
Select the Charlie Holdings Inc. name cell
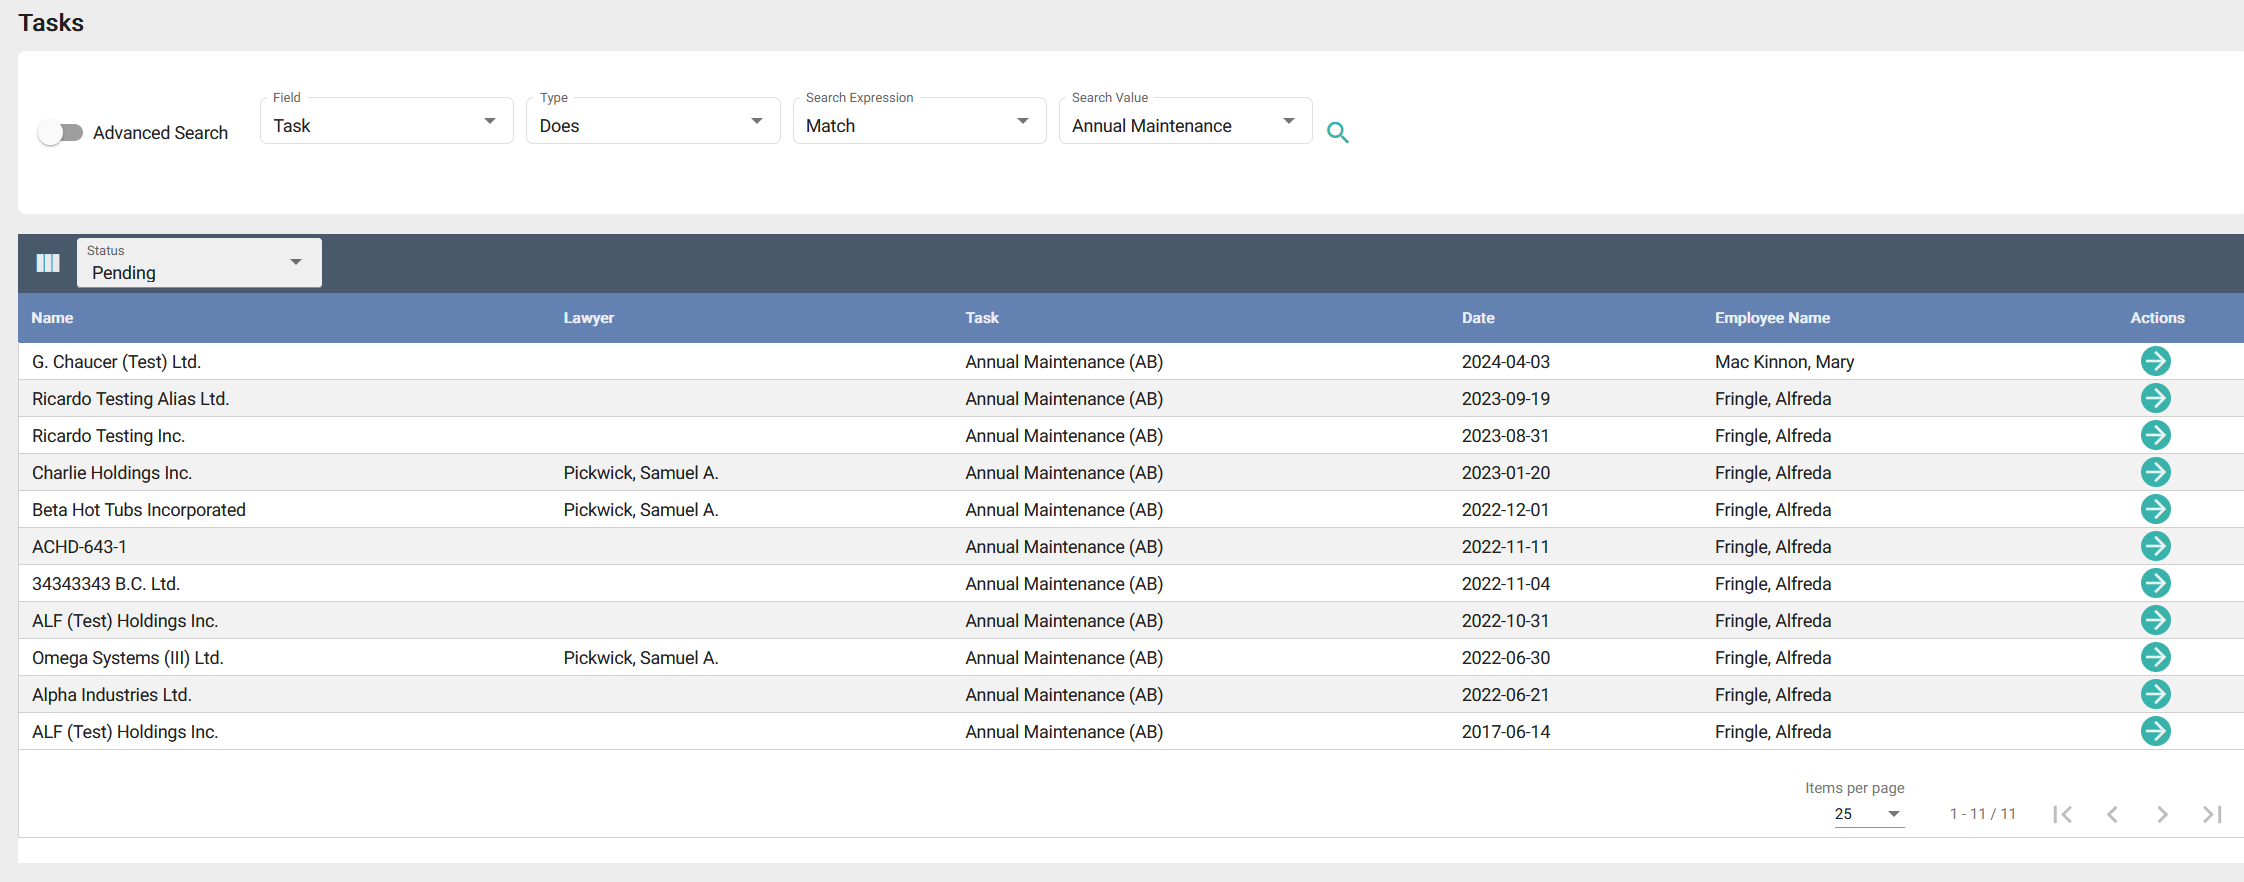click(x=112, y=473)
